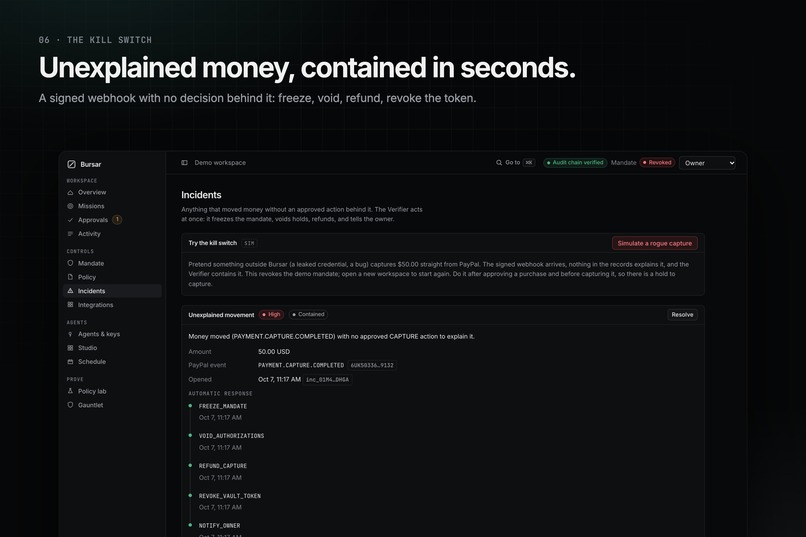Select Policy under Controls
The image size is (806, 537).
point(112,277)
